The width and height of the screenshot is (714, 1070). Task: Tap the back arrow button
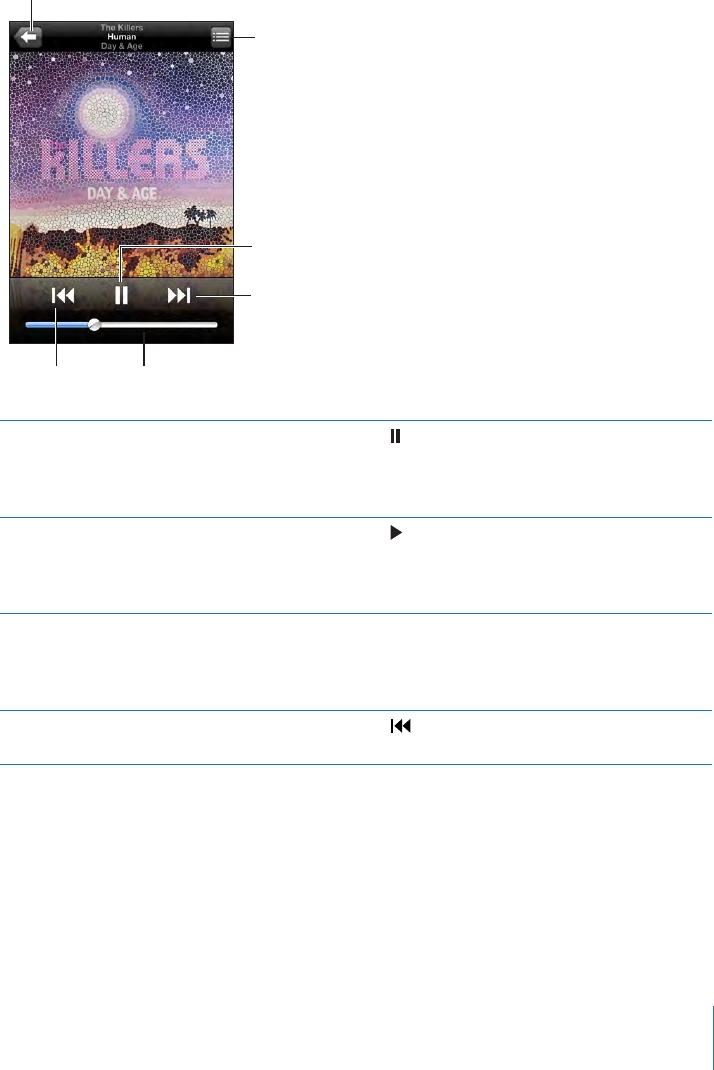[27, 37]
